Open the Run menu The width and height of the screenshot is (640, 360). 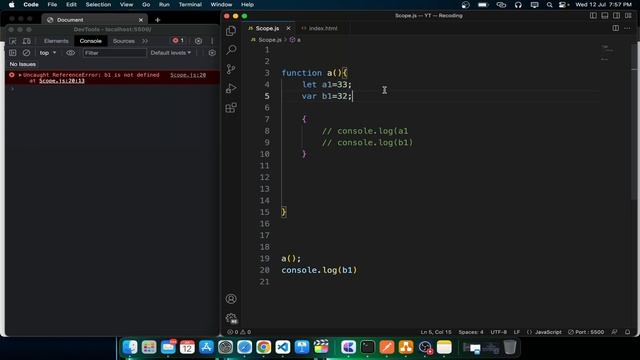point(164,4)
